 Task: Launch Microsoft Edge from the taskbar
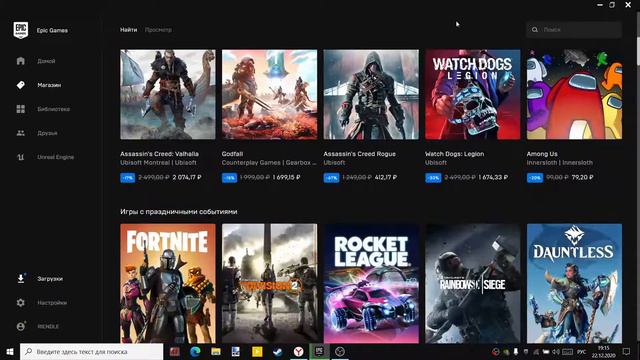point(195,351)
